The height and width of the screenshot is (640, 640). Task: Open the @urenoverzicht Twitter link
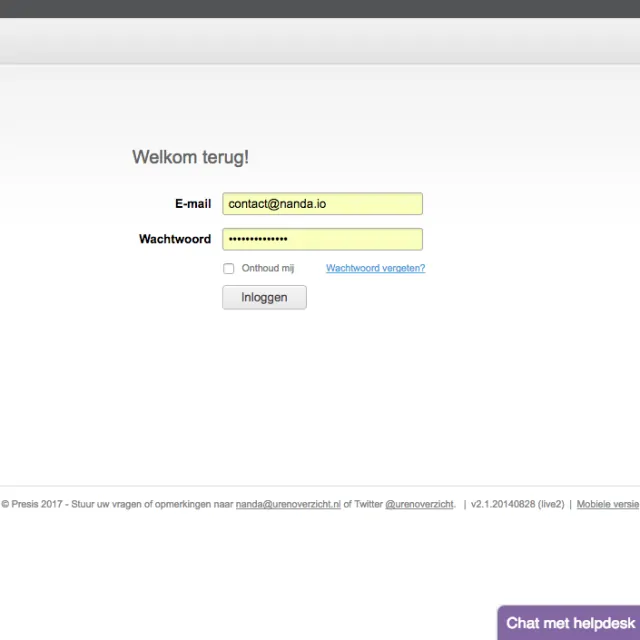pos(419,504)
